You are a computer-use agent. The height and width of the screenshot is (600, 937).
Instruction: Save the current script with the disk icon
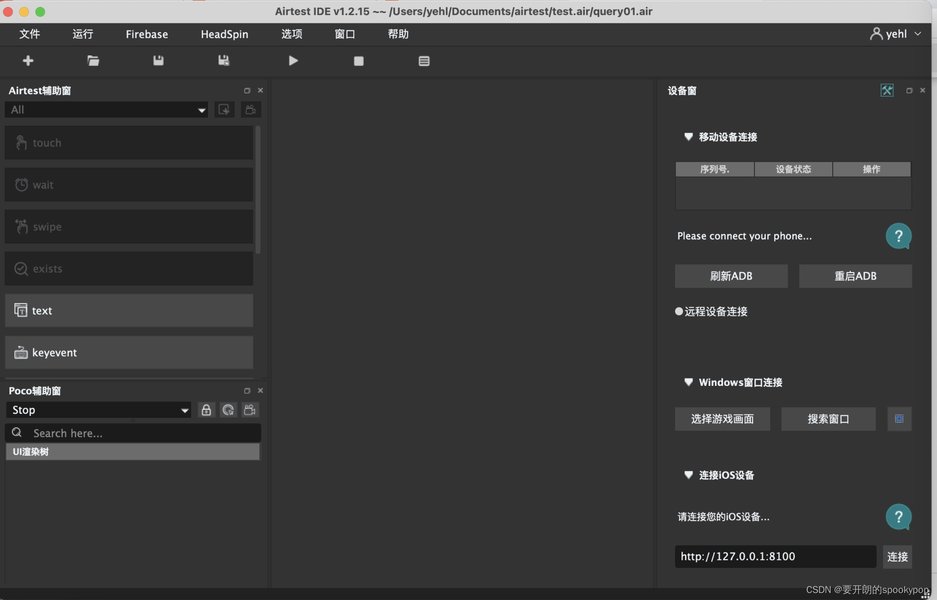[158, 60]
